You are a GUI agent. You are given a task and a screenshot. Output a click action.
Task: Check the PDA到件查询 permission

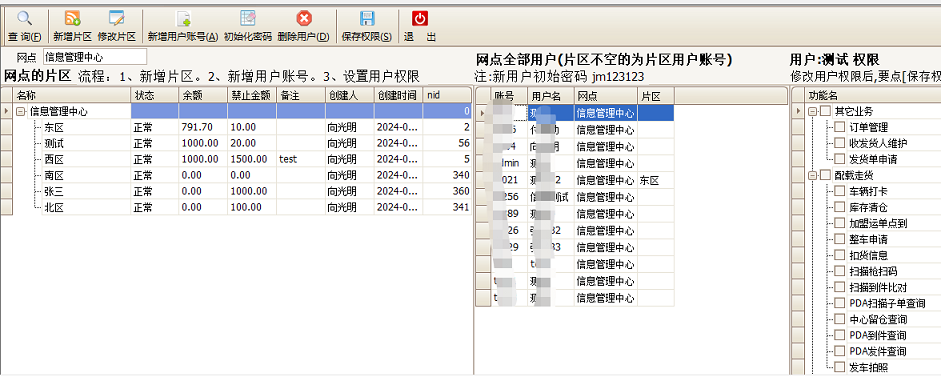pos(839,335)
